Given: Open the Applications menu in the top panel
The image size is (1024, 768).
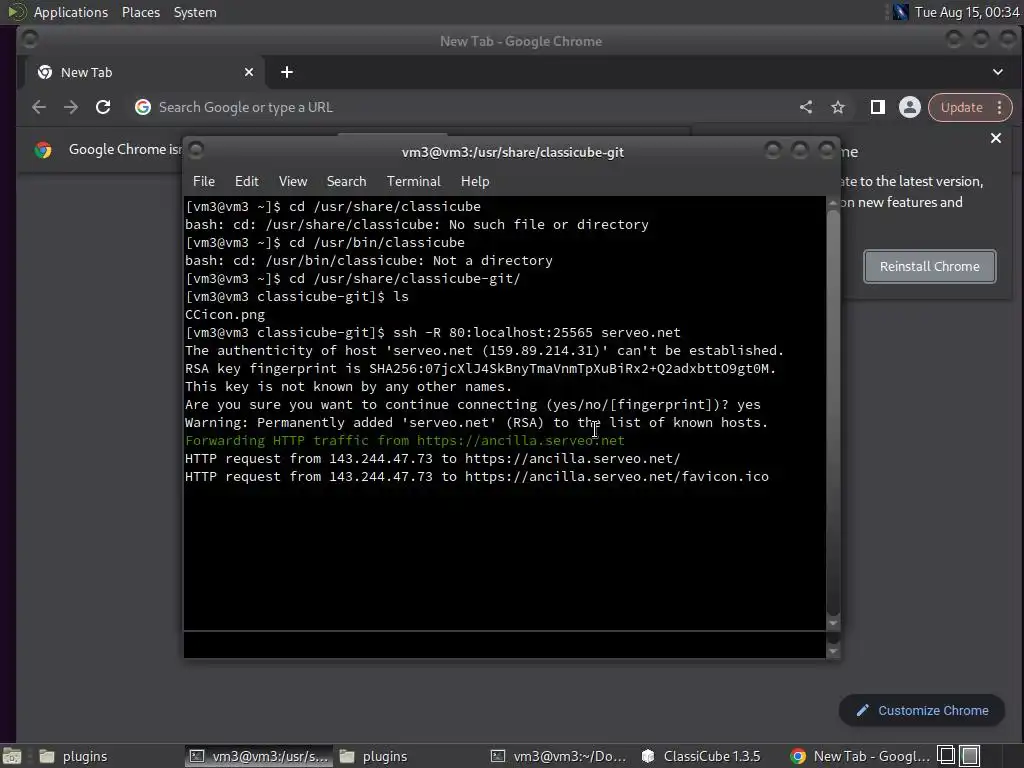Looking at the screenshot, I should [x=71, y=12].
